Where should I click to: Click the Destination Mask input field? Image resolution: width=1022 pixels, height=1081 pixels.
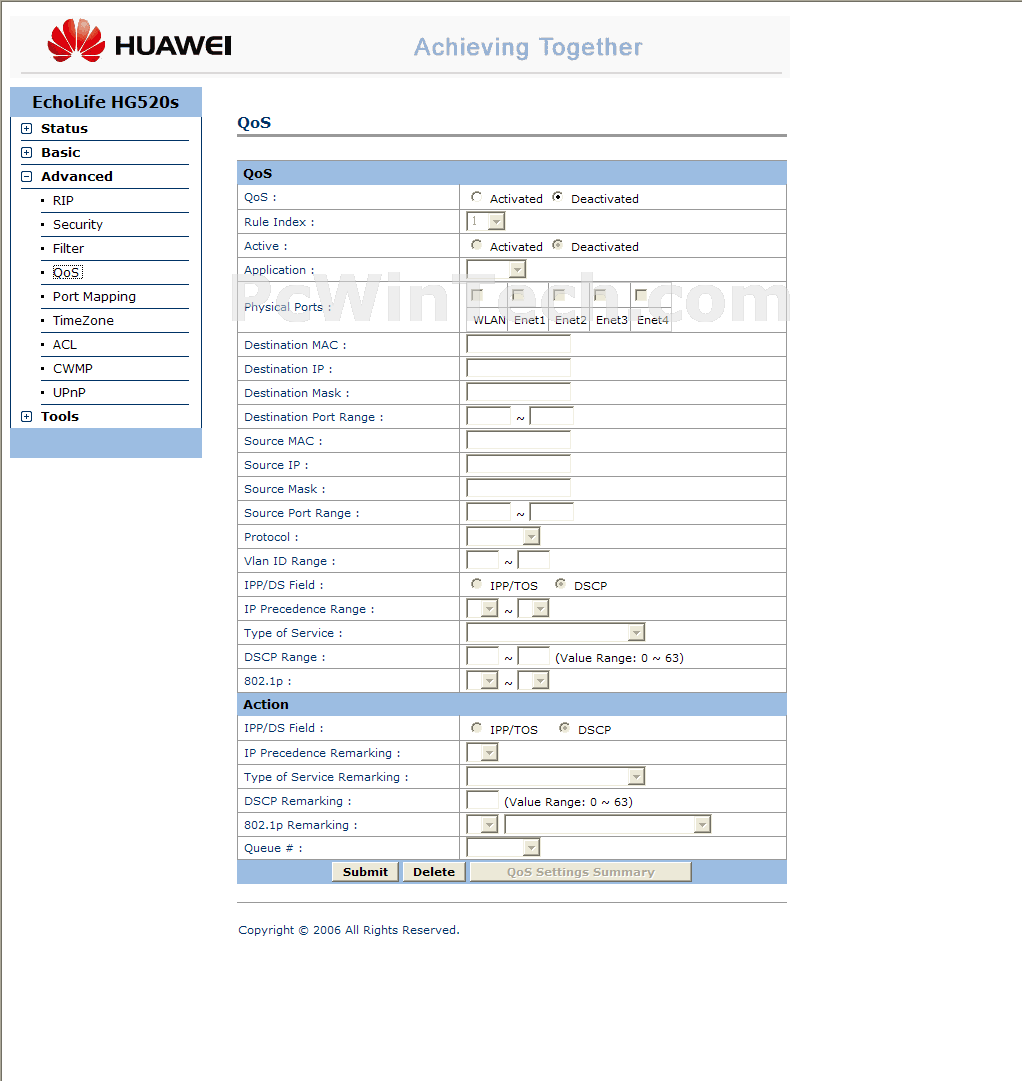point(519,392)
